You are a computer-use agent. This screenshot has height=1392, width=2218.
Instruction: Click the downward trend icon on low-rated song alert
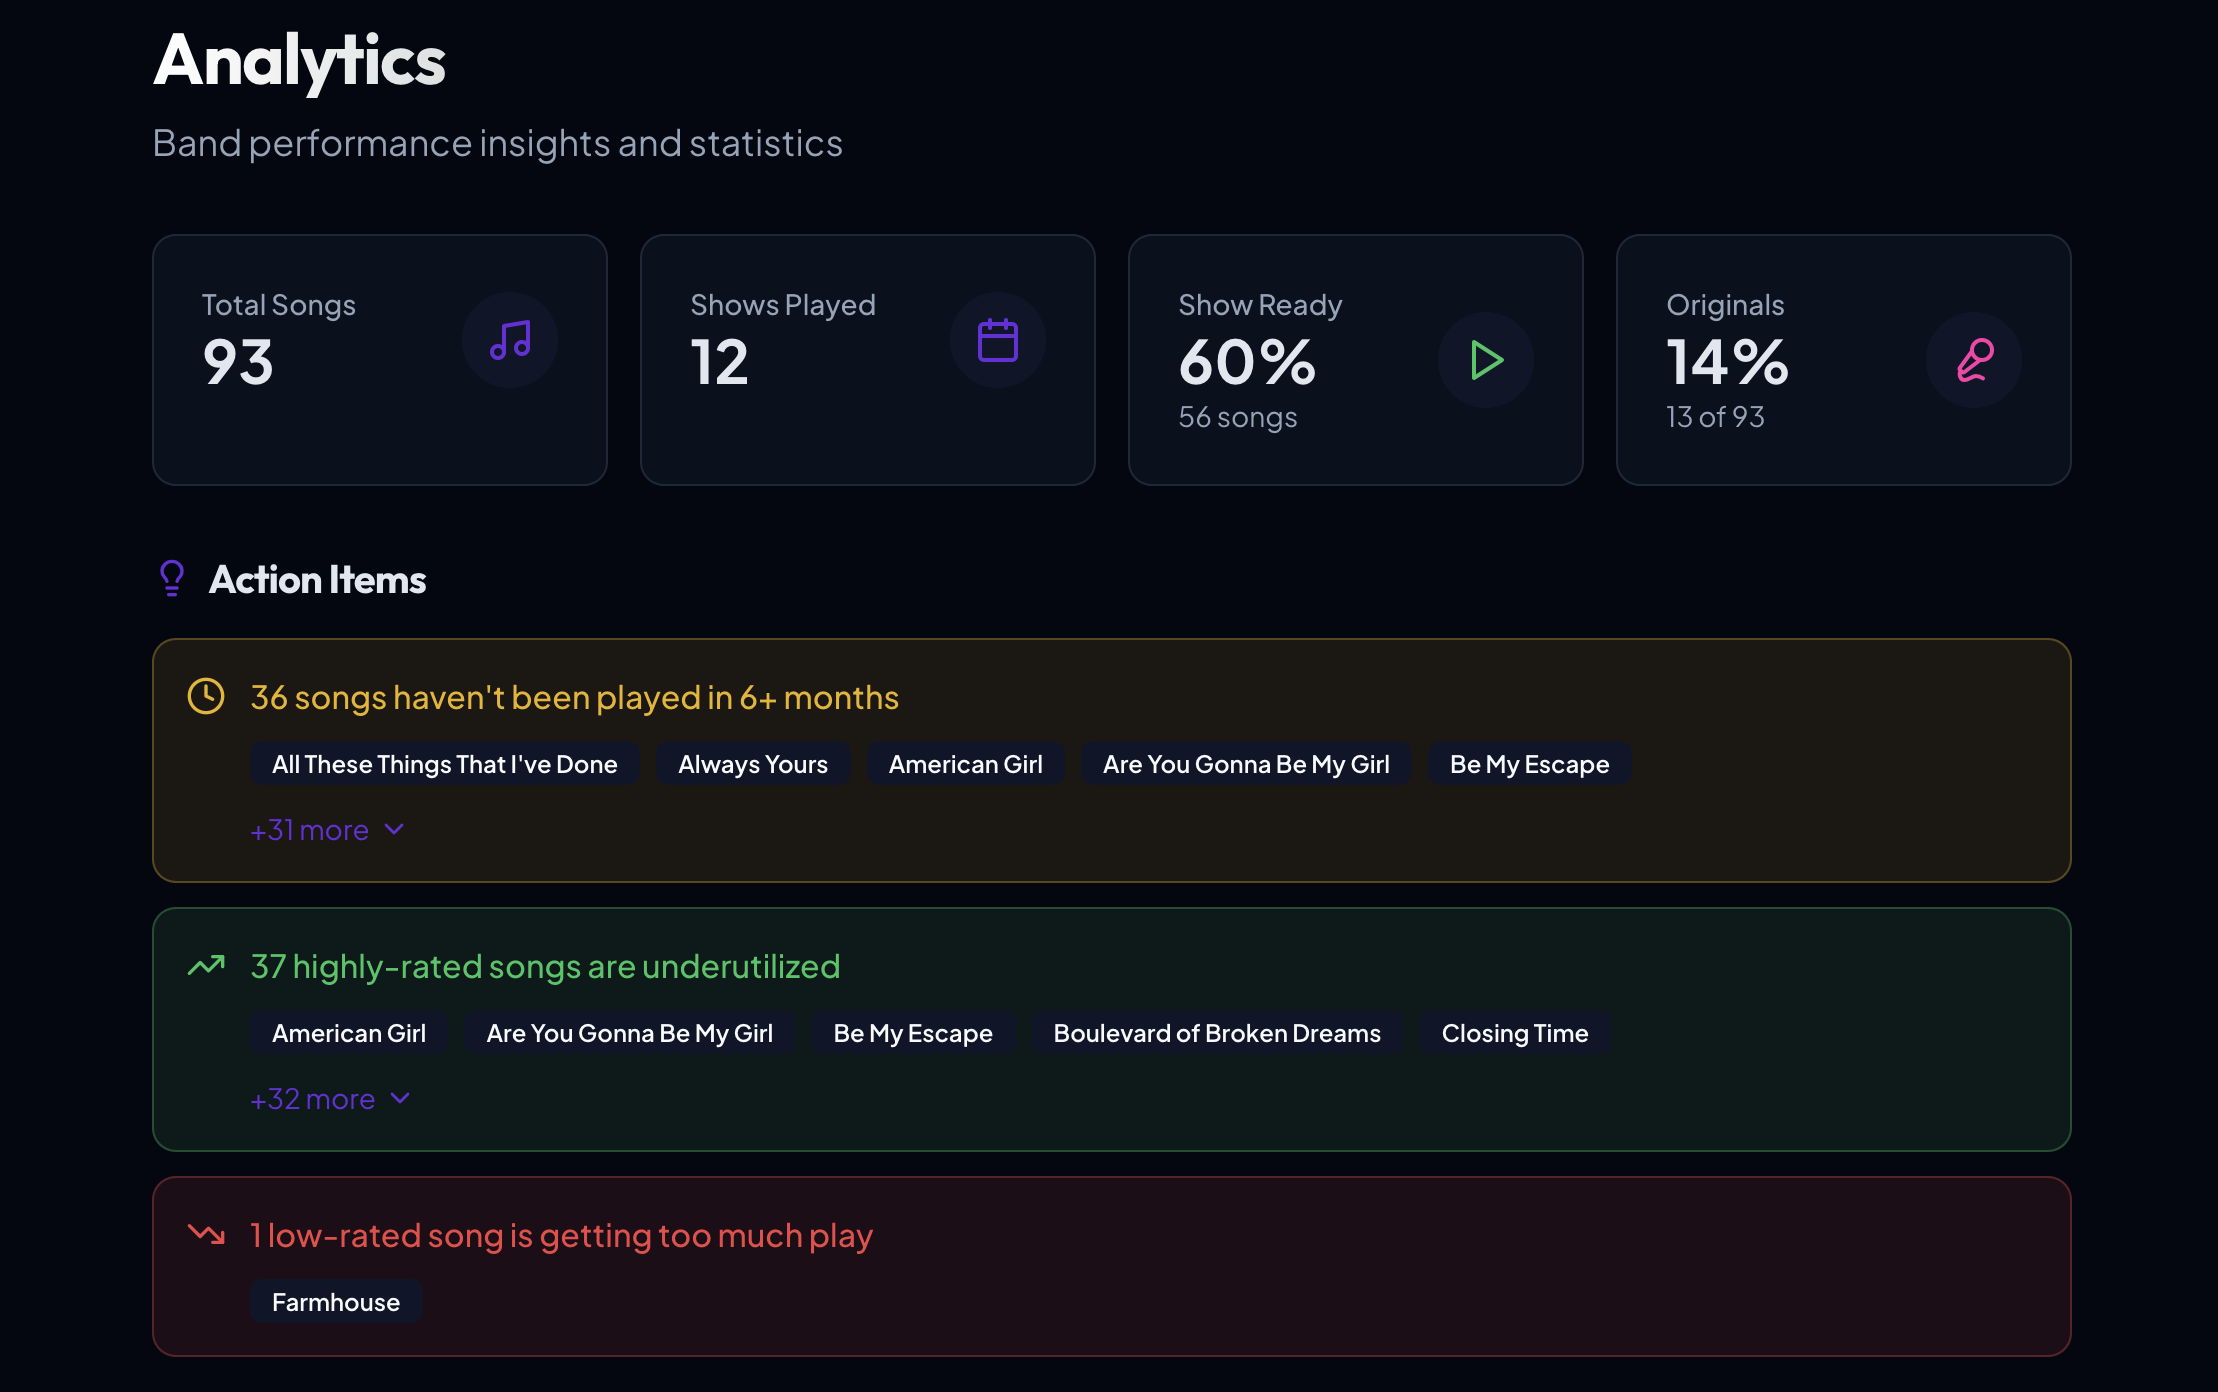206,1235
